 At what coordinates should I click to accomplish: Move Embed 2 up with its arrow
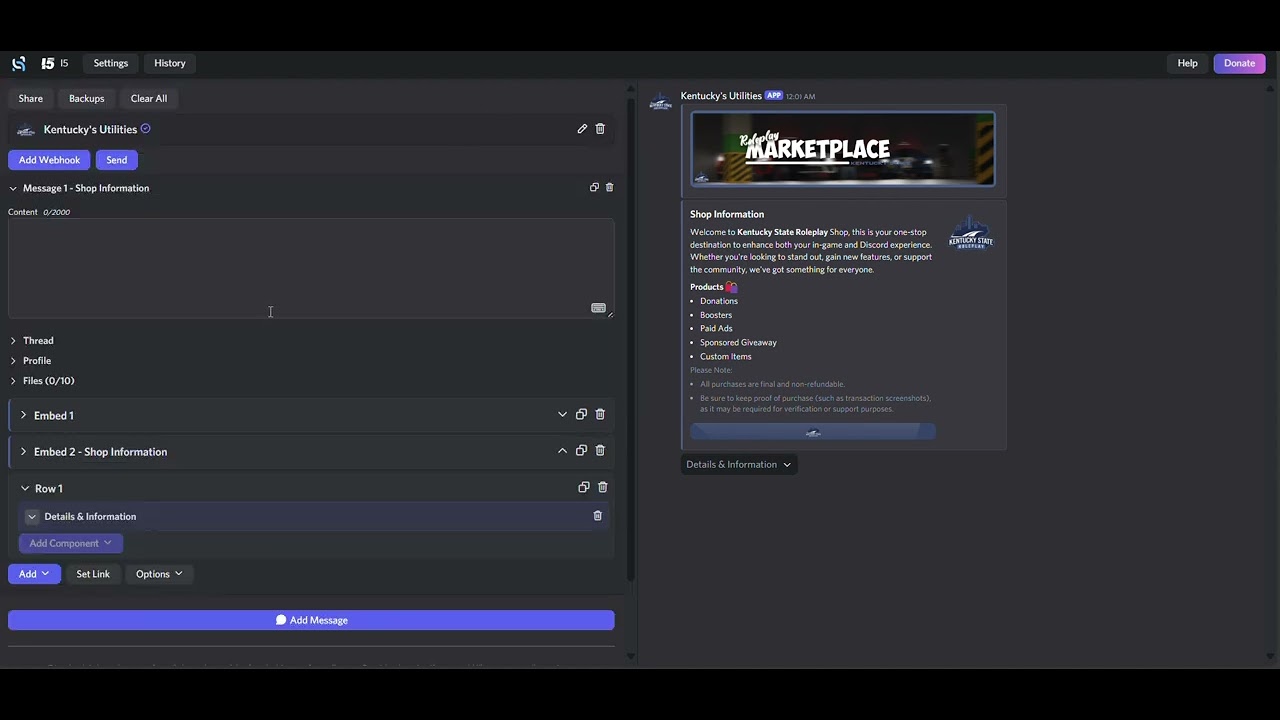click(562, 451)
